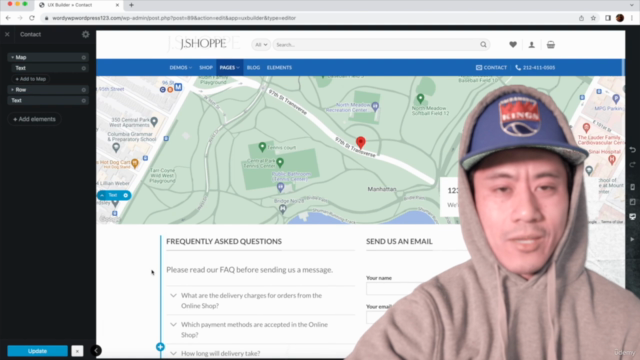Click Central Park Tennis Center map marker
This screenshot has height=360, width=640.
click(280, 162)
